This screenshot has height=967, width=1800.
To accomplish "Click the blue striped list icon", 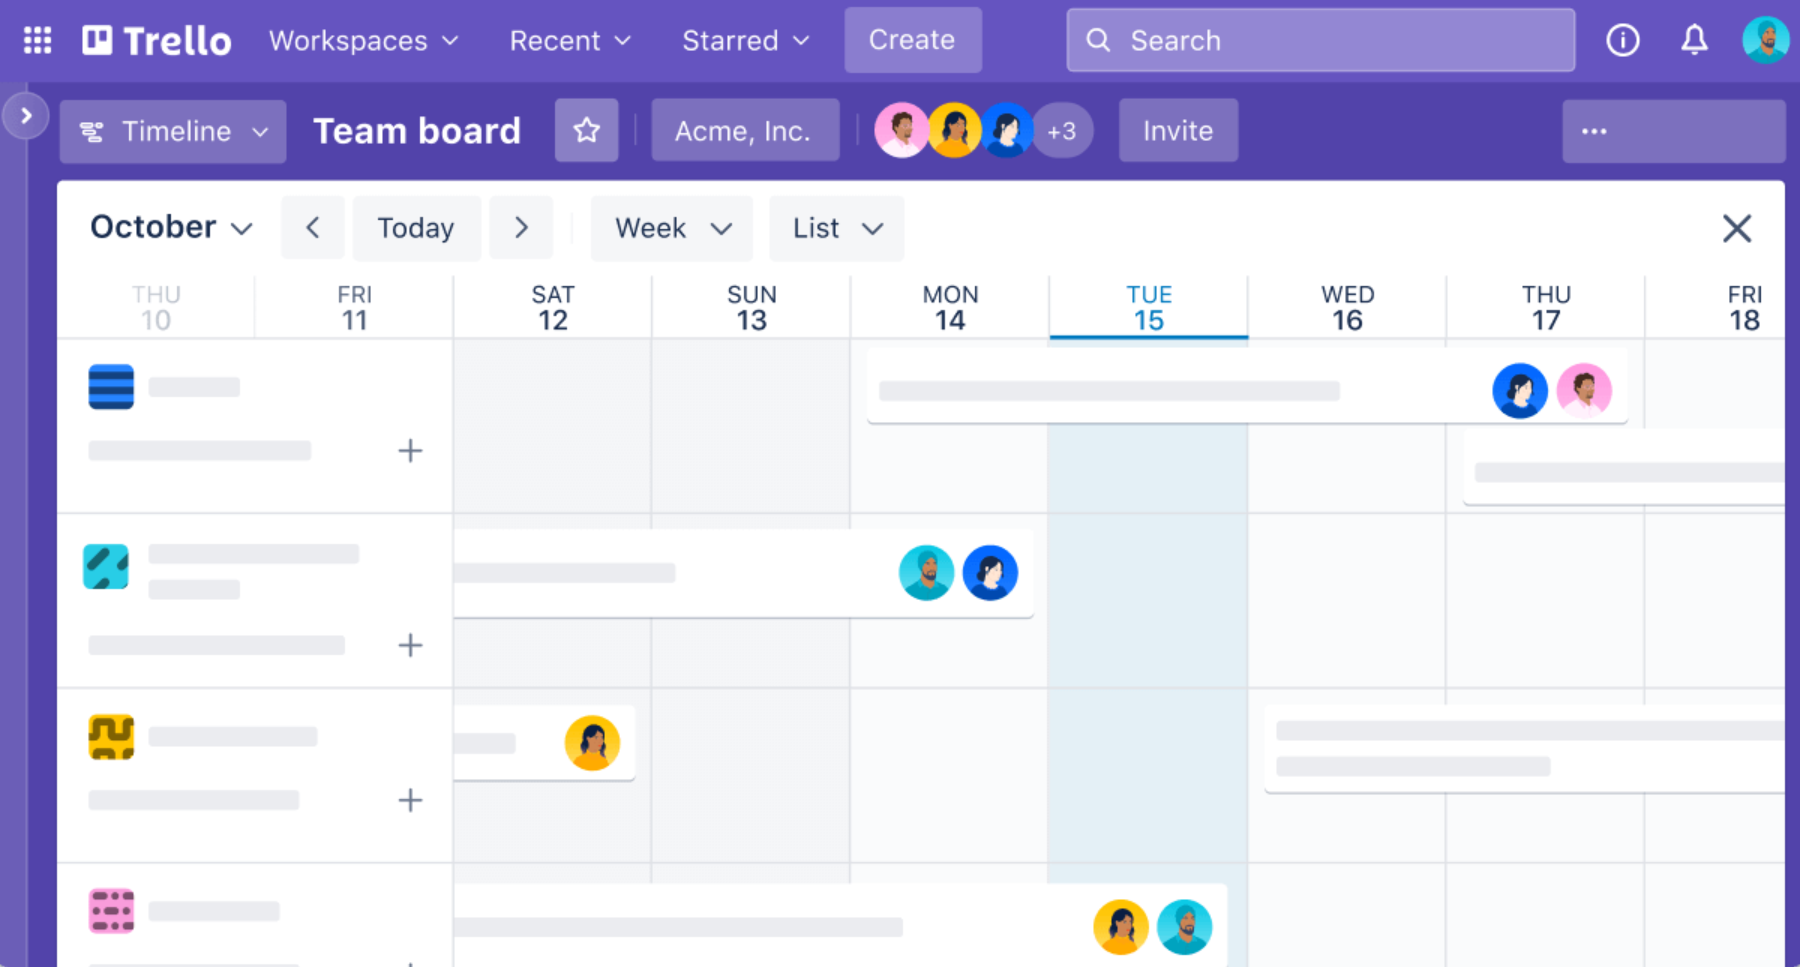I will point(111,387).
